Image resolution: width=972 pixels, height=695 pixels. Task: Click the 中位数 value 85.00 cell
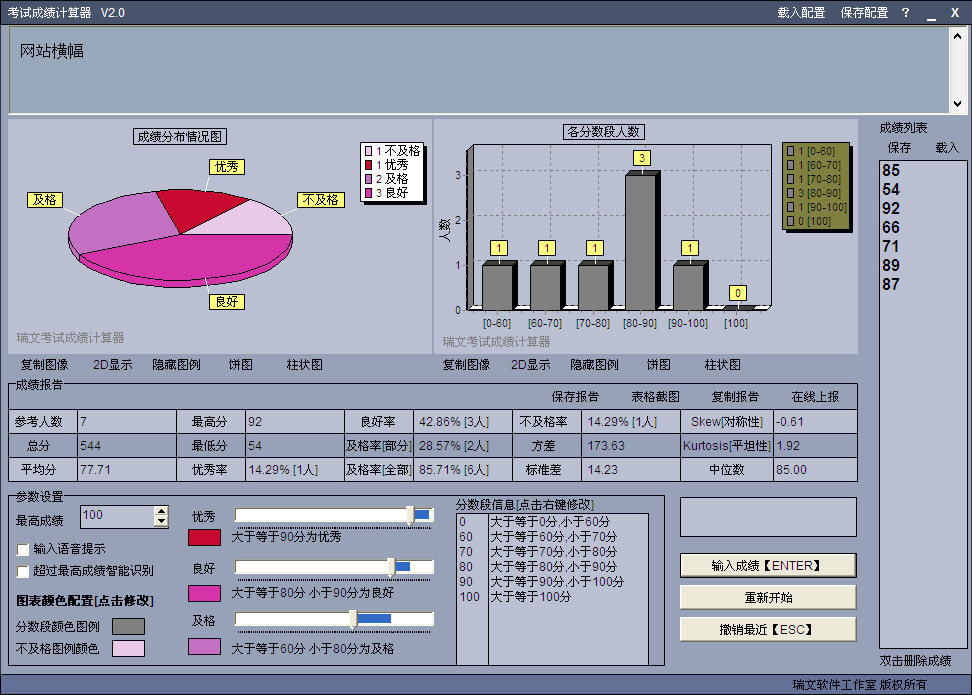coord(815,469)
